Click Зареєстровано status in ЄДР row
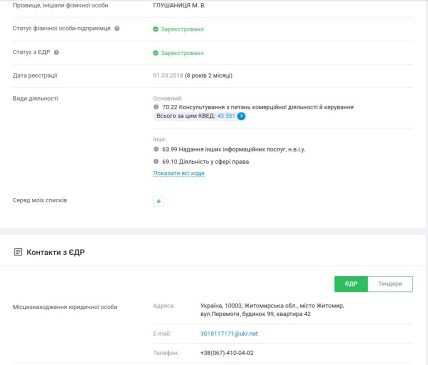428x365 pixels. [x=182, y=53]
